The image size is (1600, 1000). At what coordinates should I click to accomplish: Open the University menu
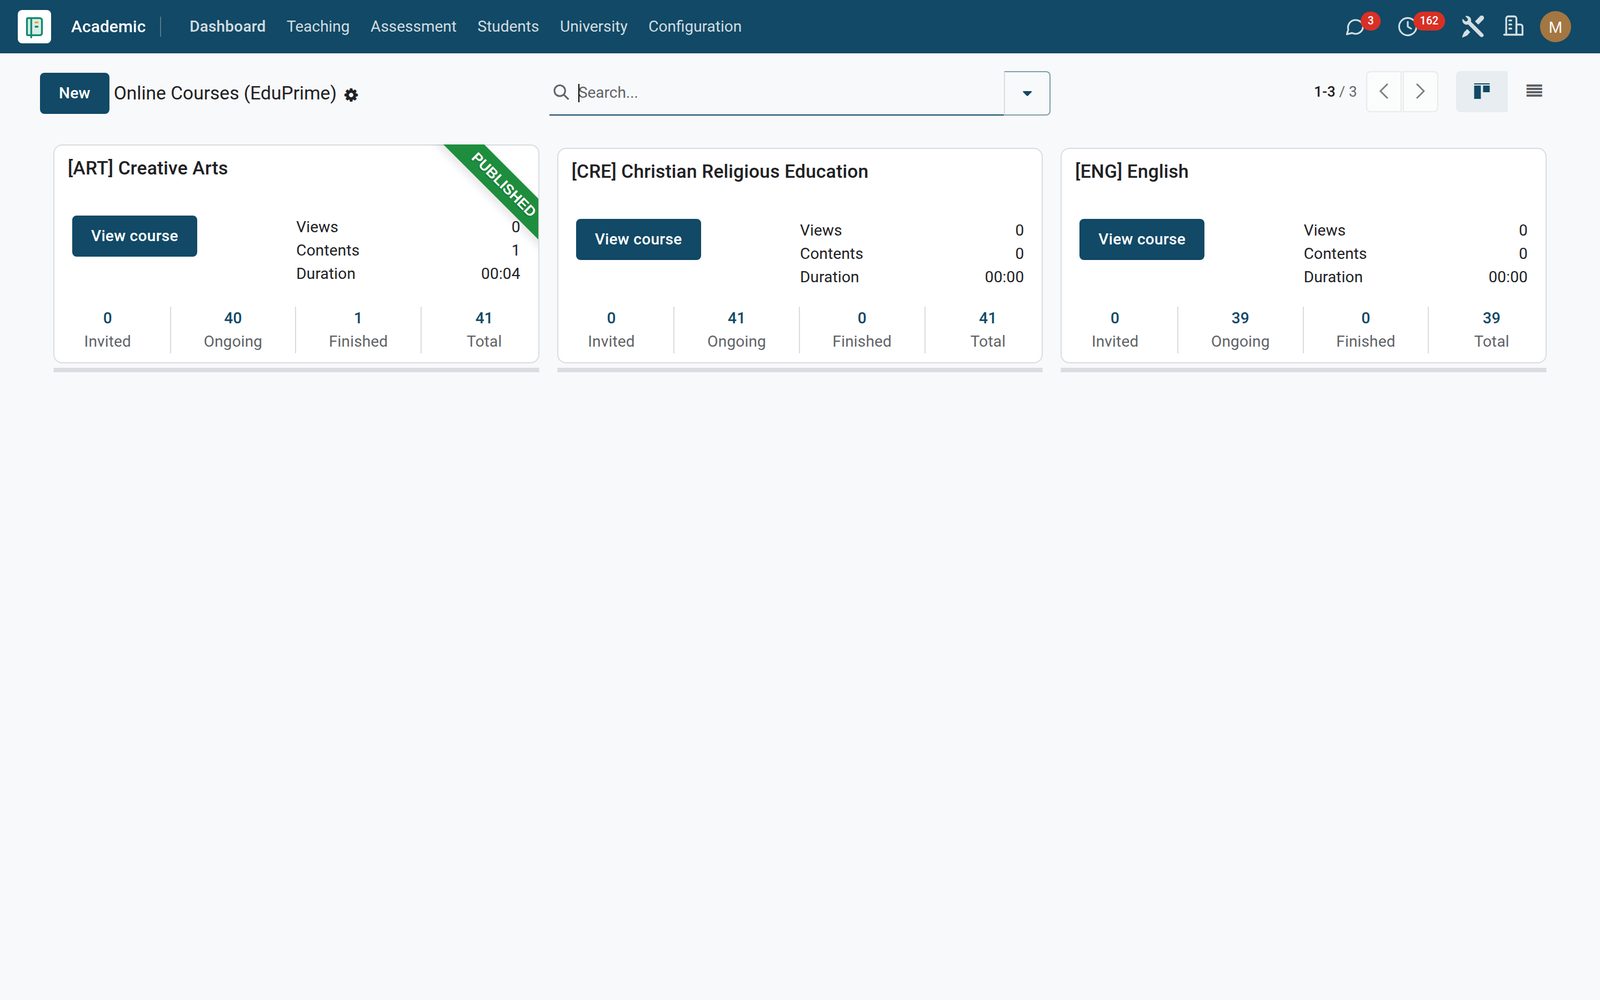(593, 27)
